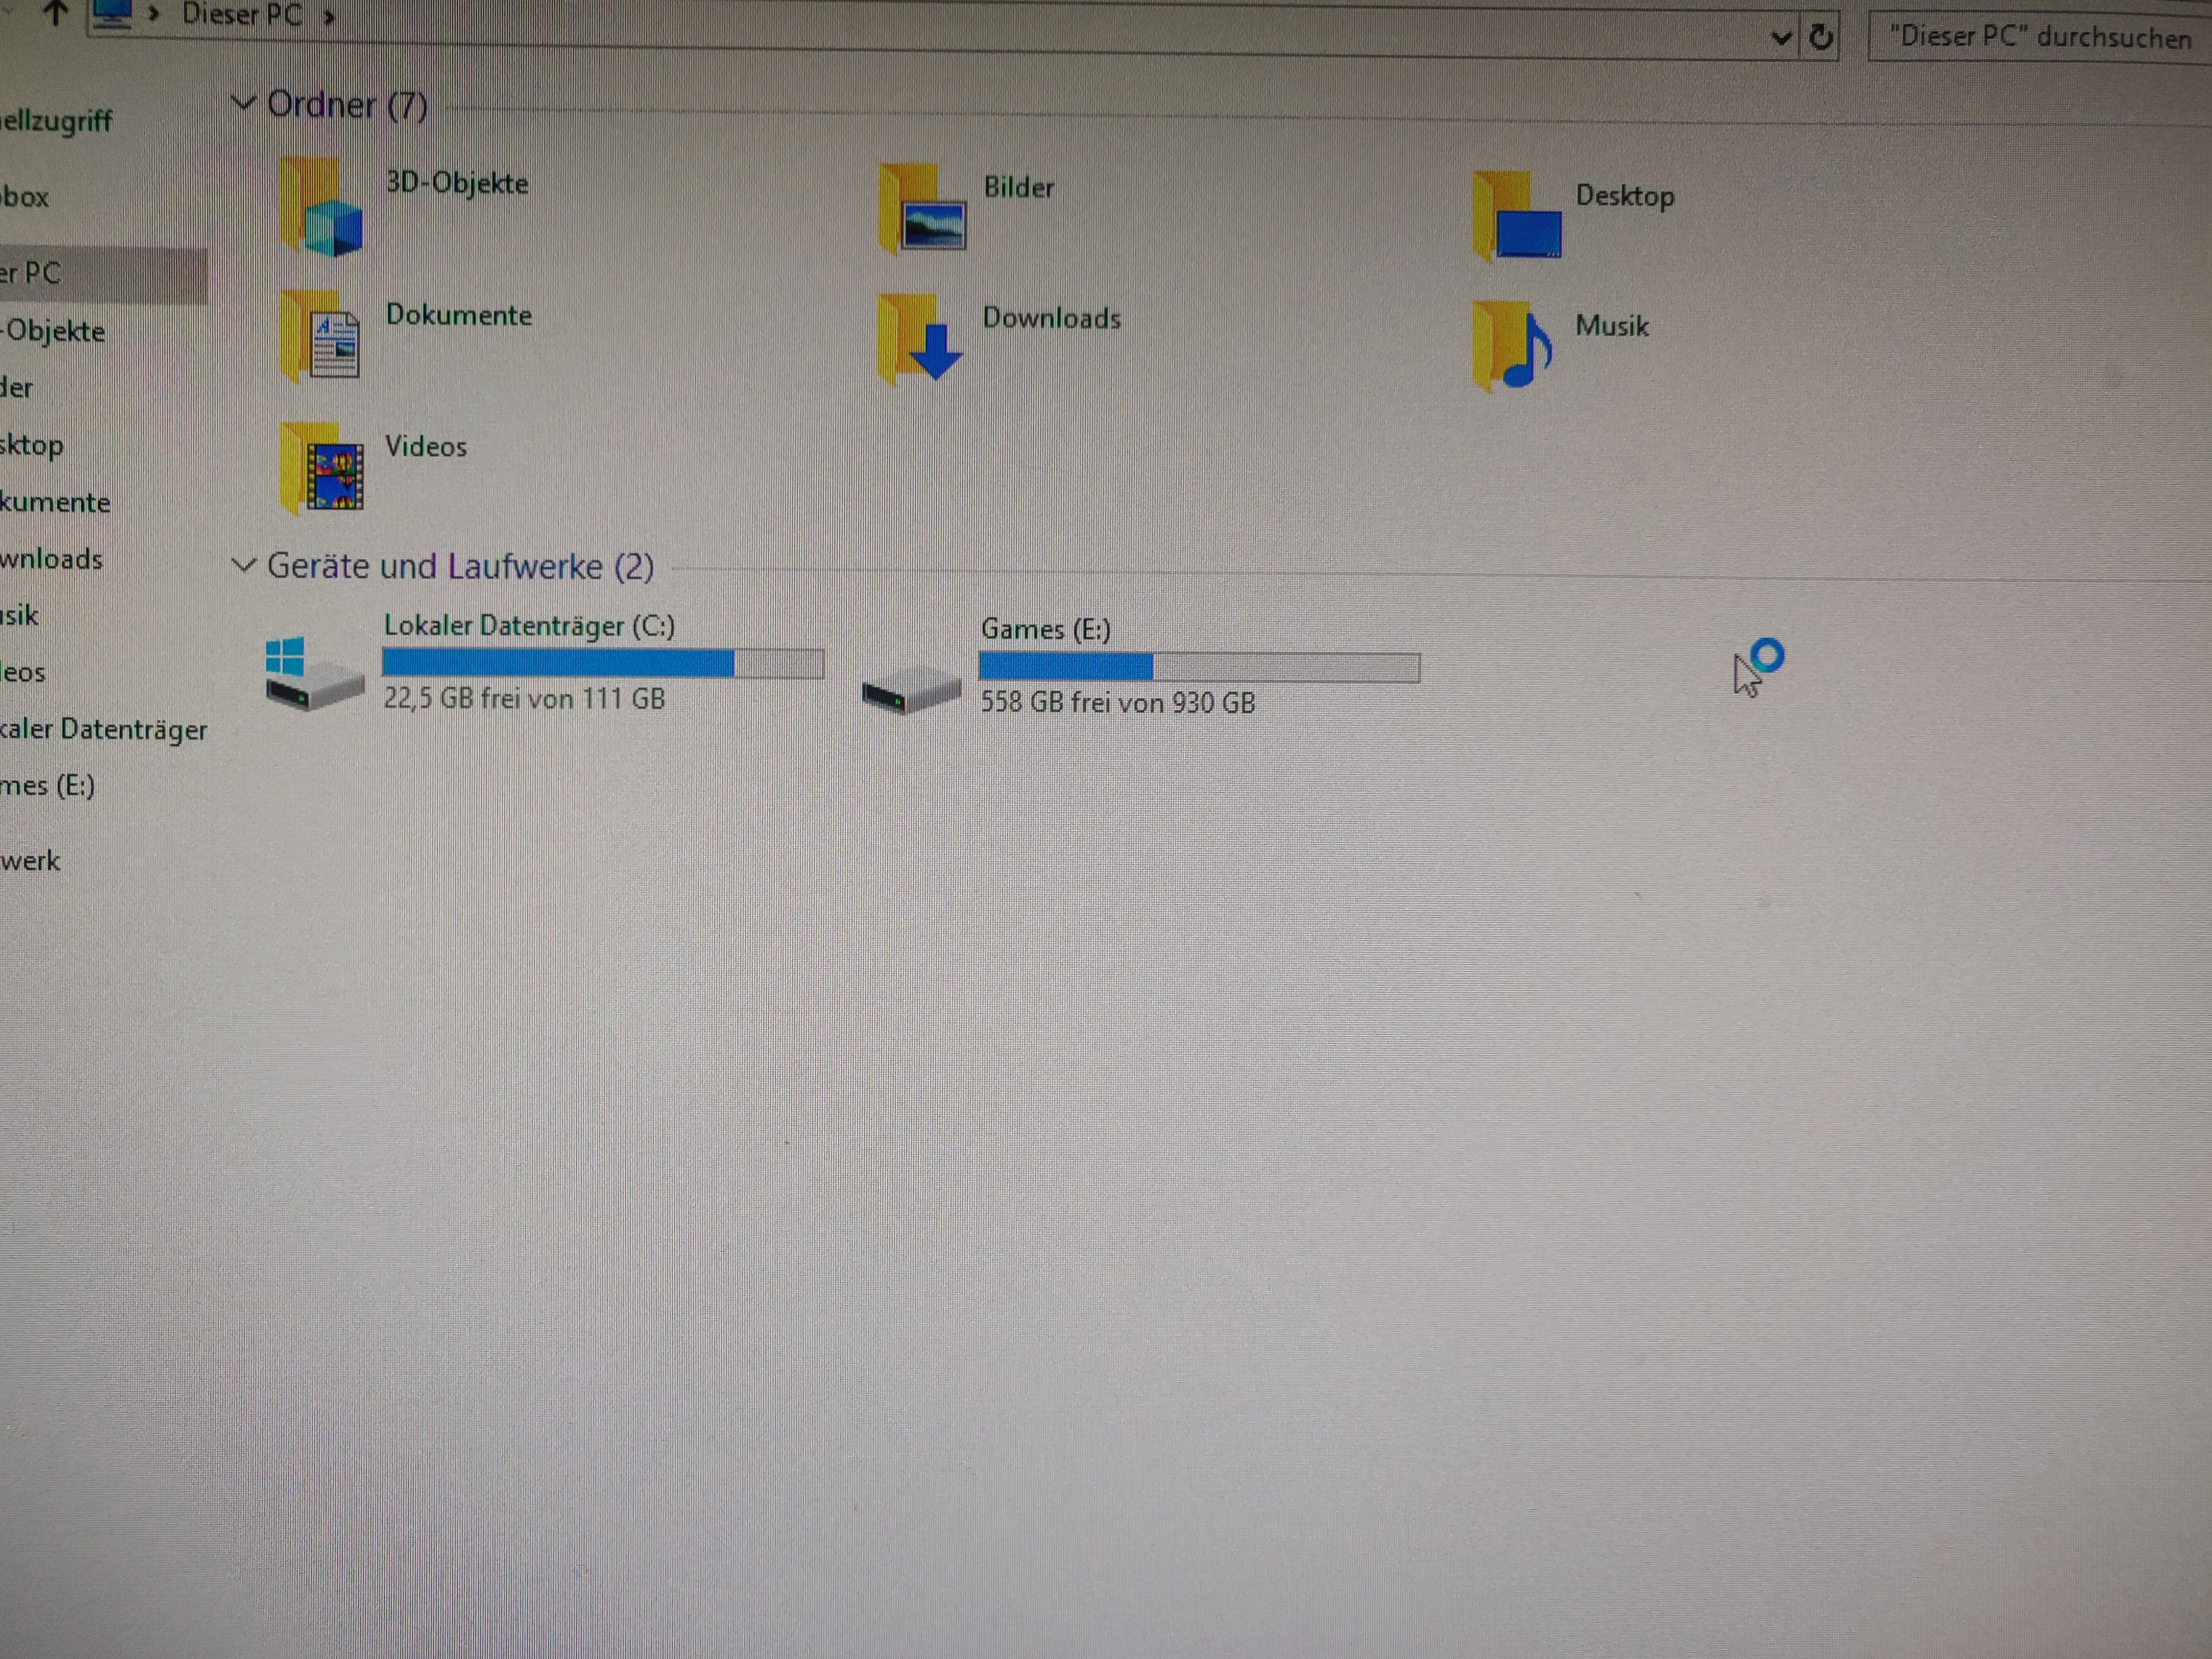Focus the "Dieser PC" durchsuchen search field

coord(2040,38)
